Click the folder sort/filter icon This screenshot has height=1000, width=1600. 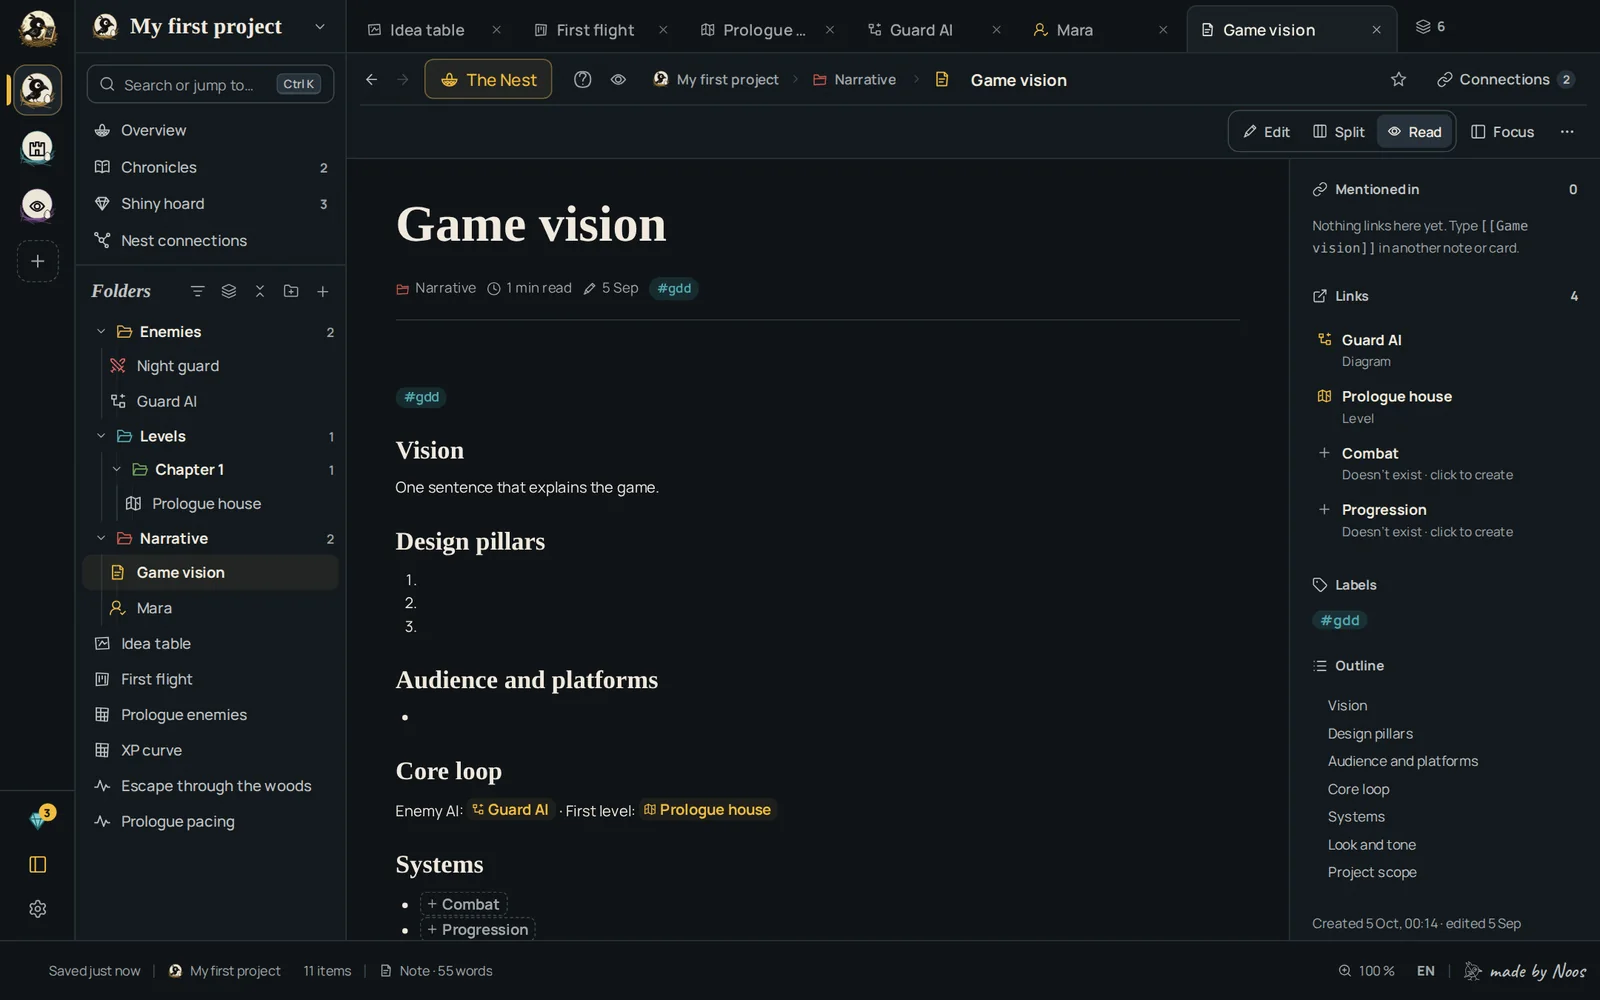(197, 291)
